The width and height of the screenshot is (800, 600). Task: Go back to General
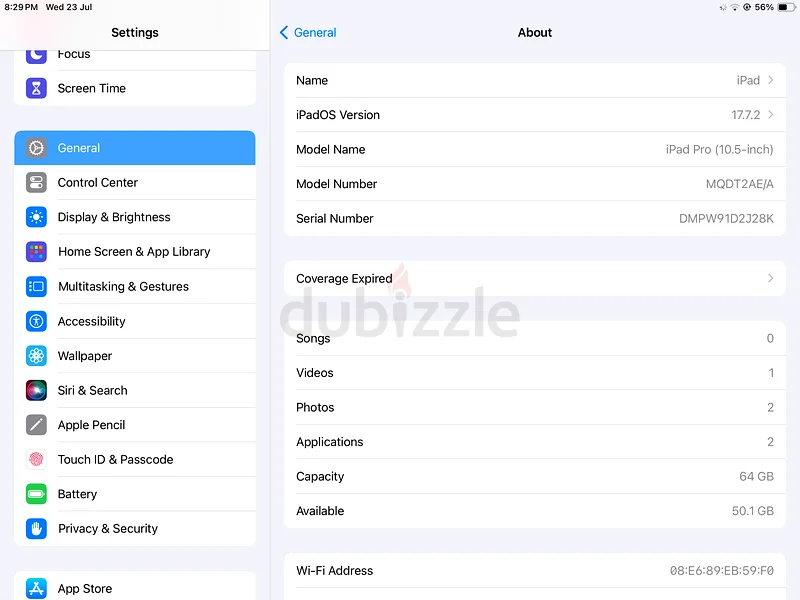coord(308,33)
